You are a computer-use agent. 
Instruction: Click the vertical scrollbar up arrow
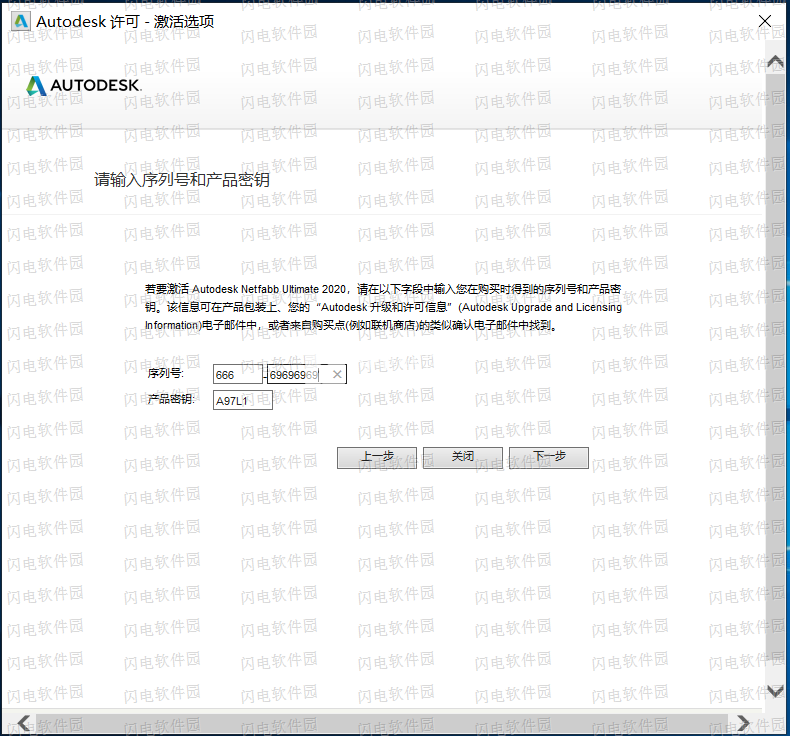pyautogui.click(x=775, y=62)
